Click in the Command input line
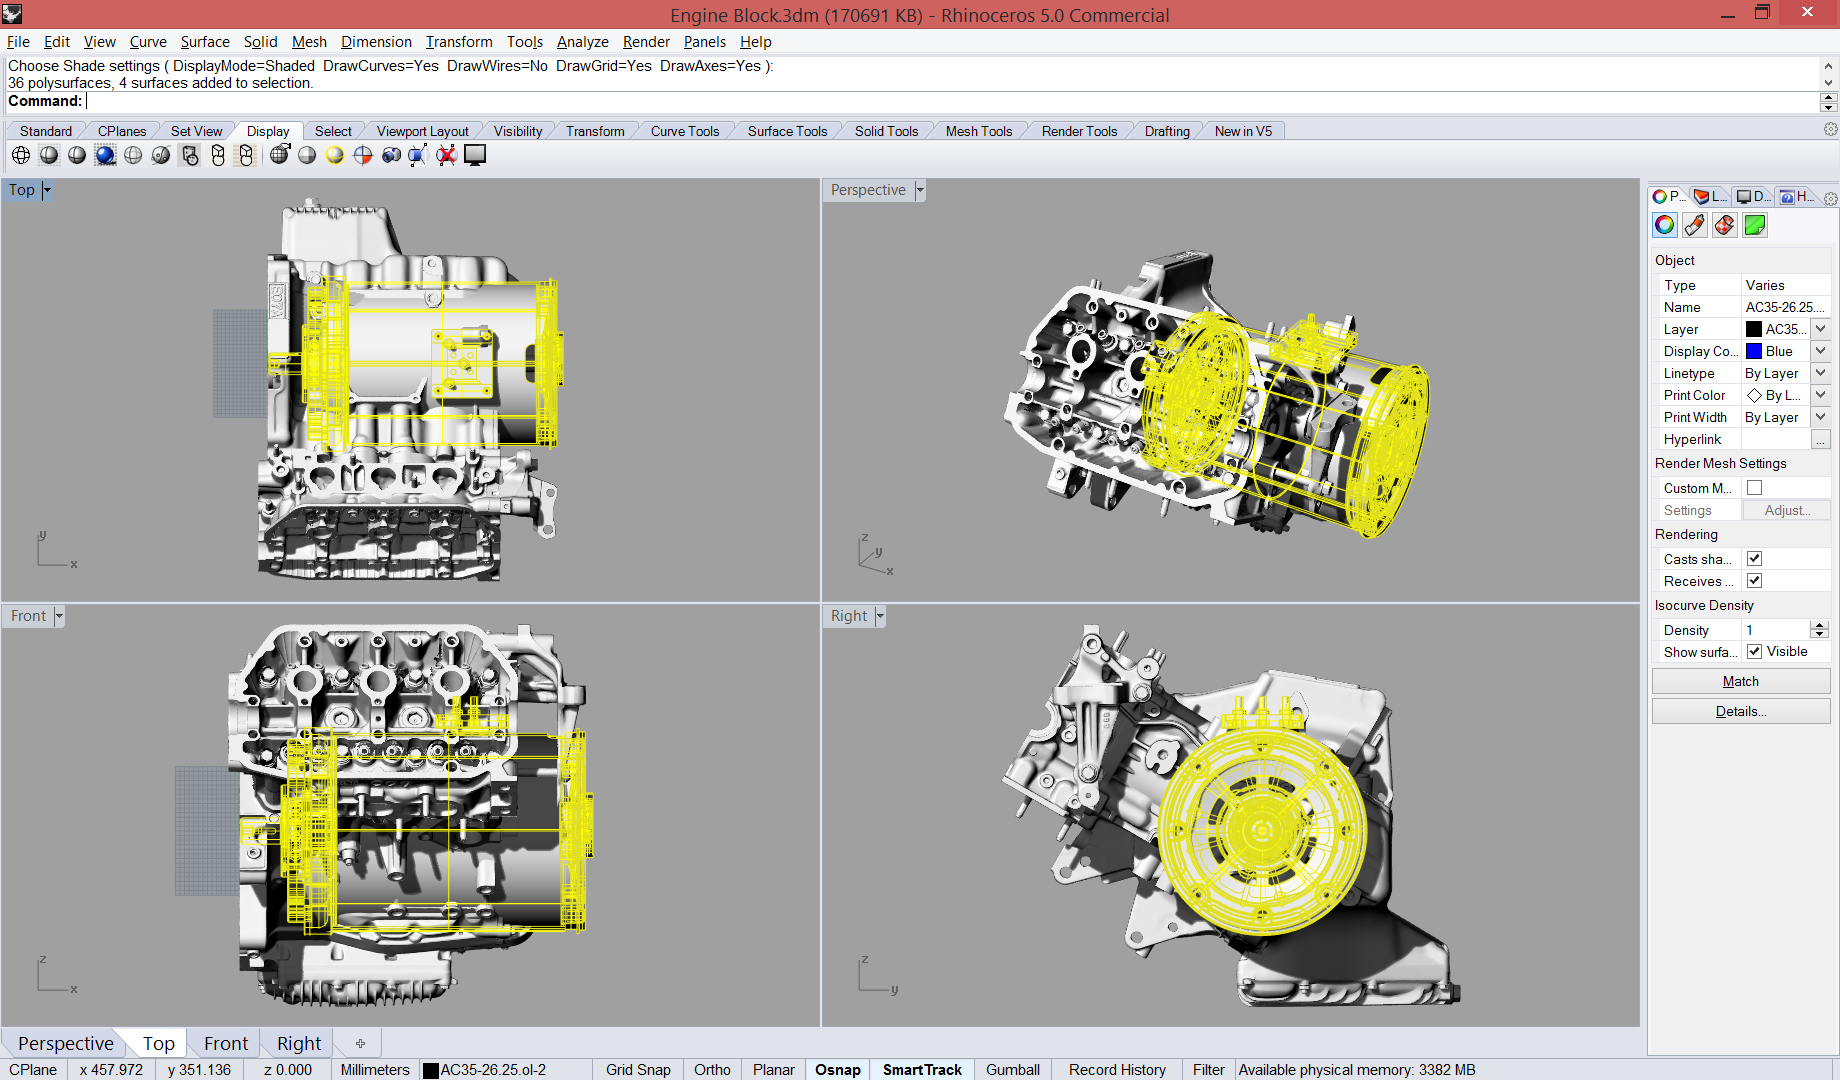The image size is (1840, 1080). [x=900, y=101]
